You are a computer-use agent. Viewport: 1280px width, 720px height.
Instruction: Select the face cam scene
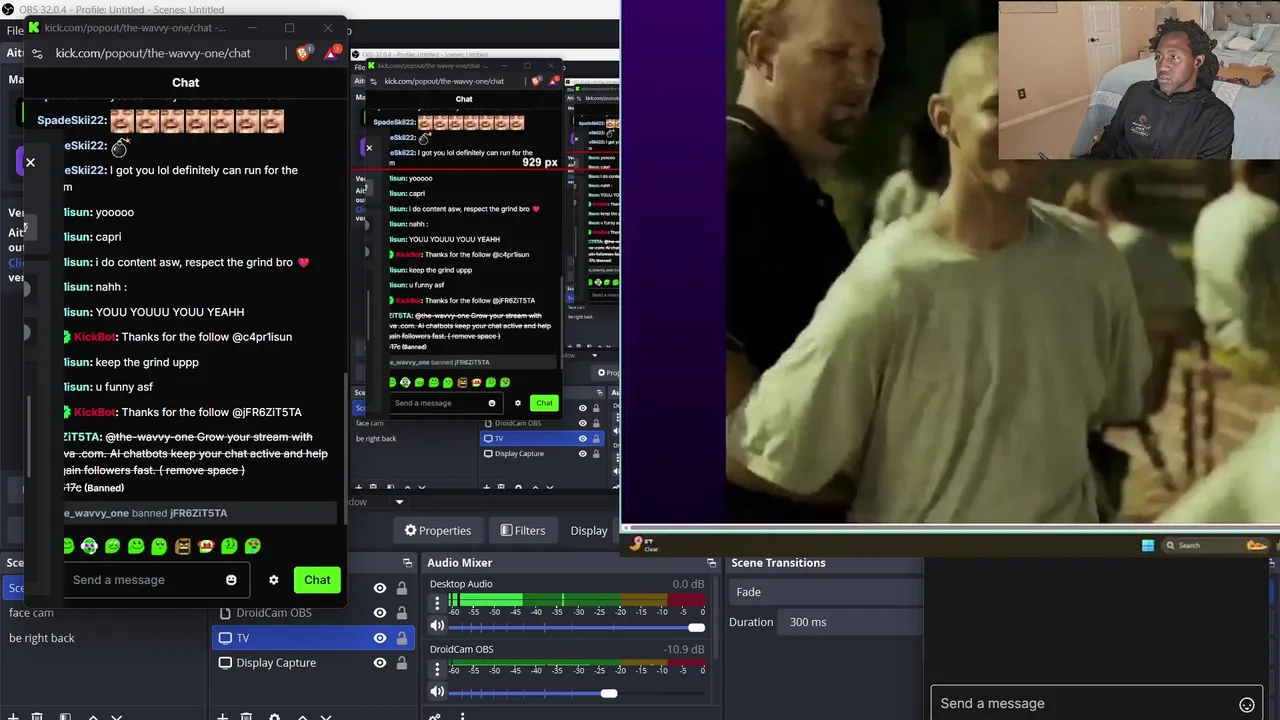click(x=31, y=613)
